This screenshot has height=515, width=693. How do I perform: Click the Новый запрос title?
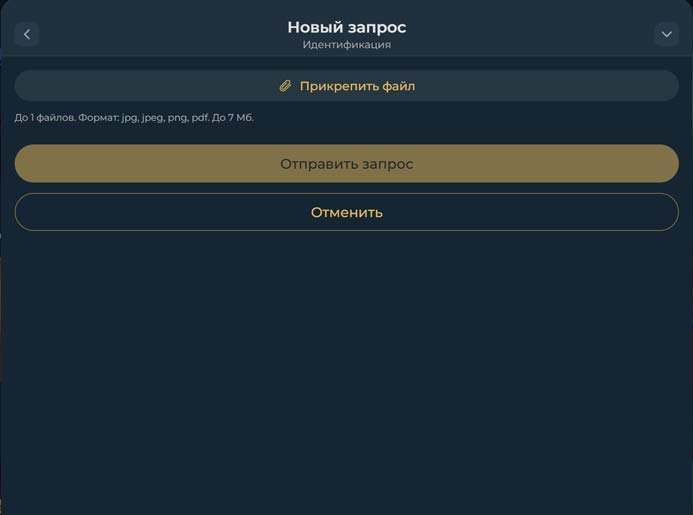pos(346,27)
